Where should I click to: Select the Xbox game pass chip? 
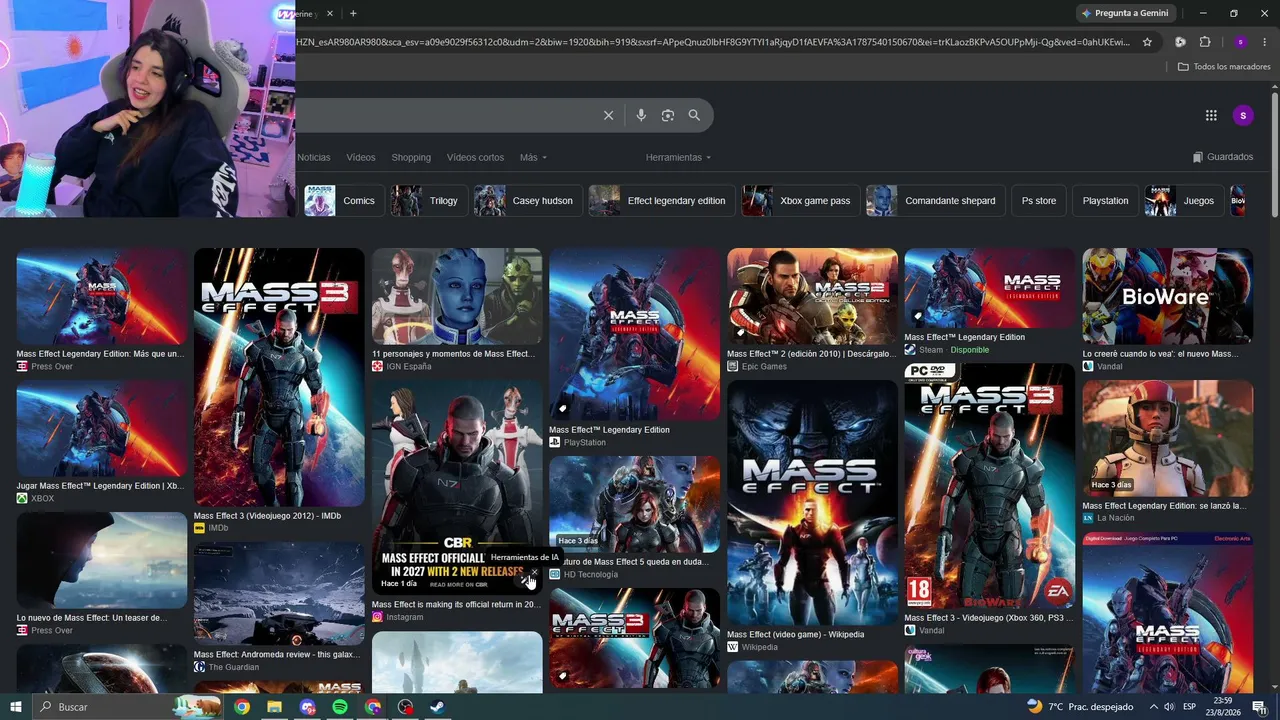point(801,201)
